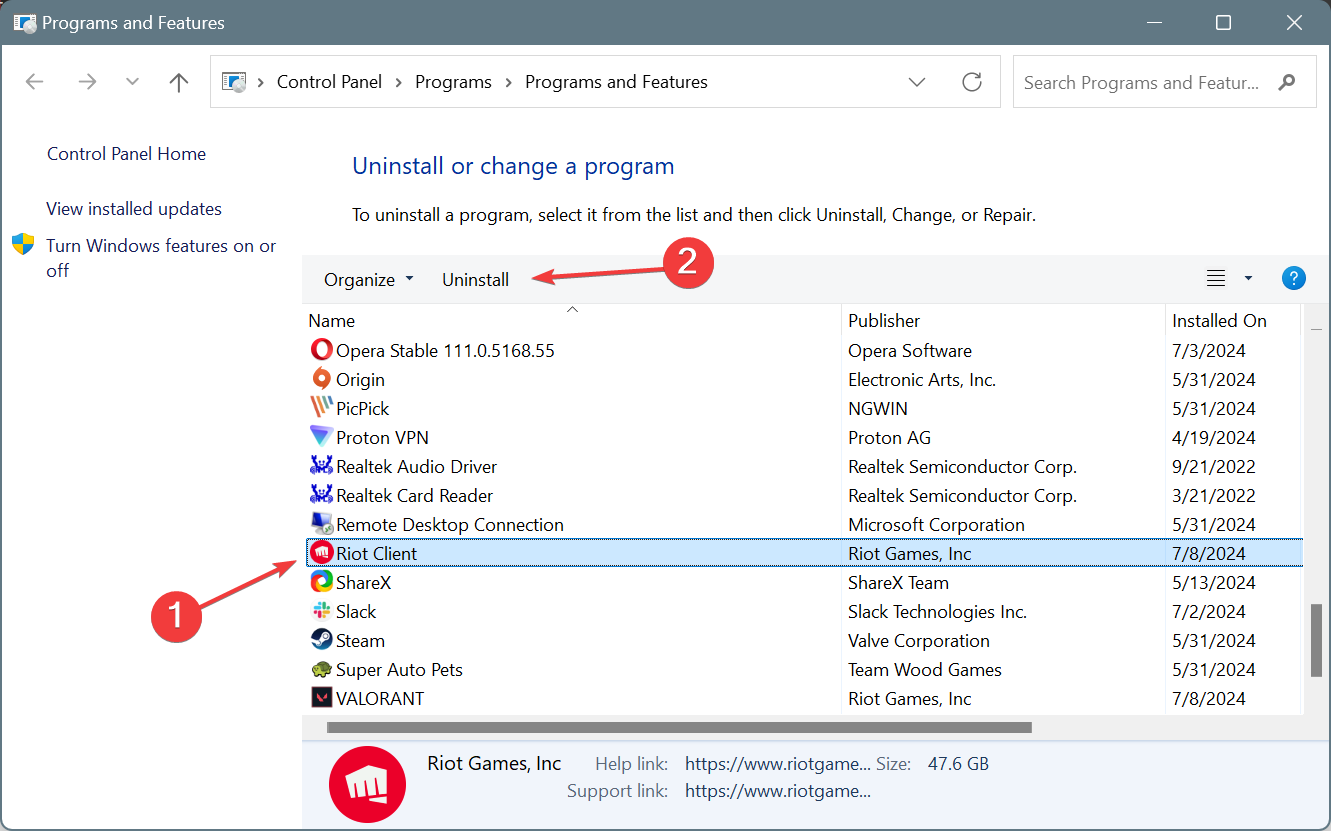This screenshot has height=831, width=1331.
Task: Select the Realtek Card Reader name
Action: 414,496
